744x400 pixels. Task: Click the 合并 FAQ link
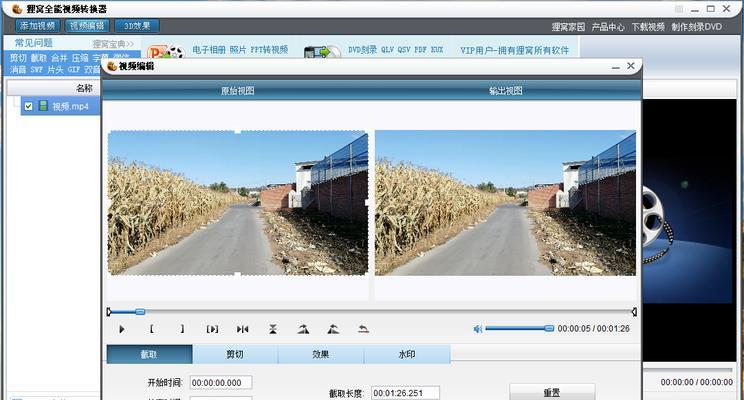[x=59, y=58]
